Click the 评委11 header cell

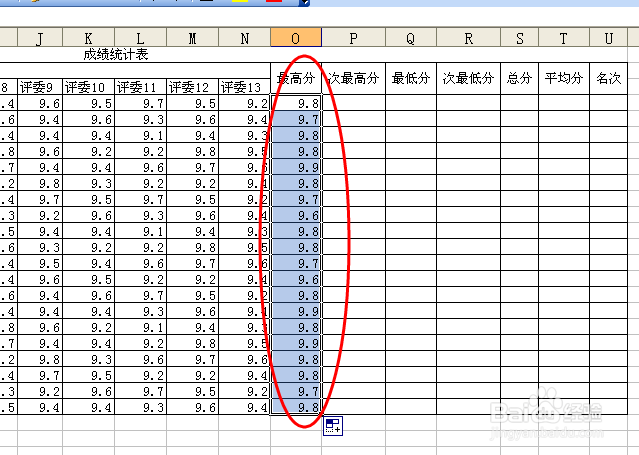(141, 87)
